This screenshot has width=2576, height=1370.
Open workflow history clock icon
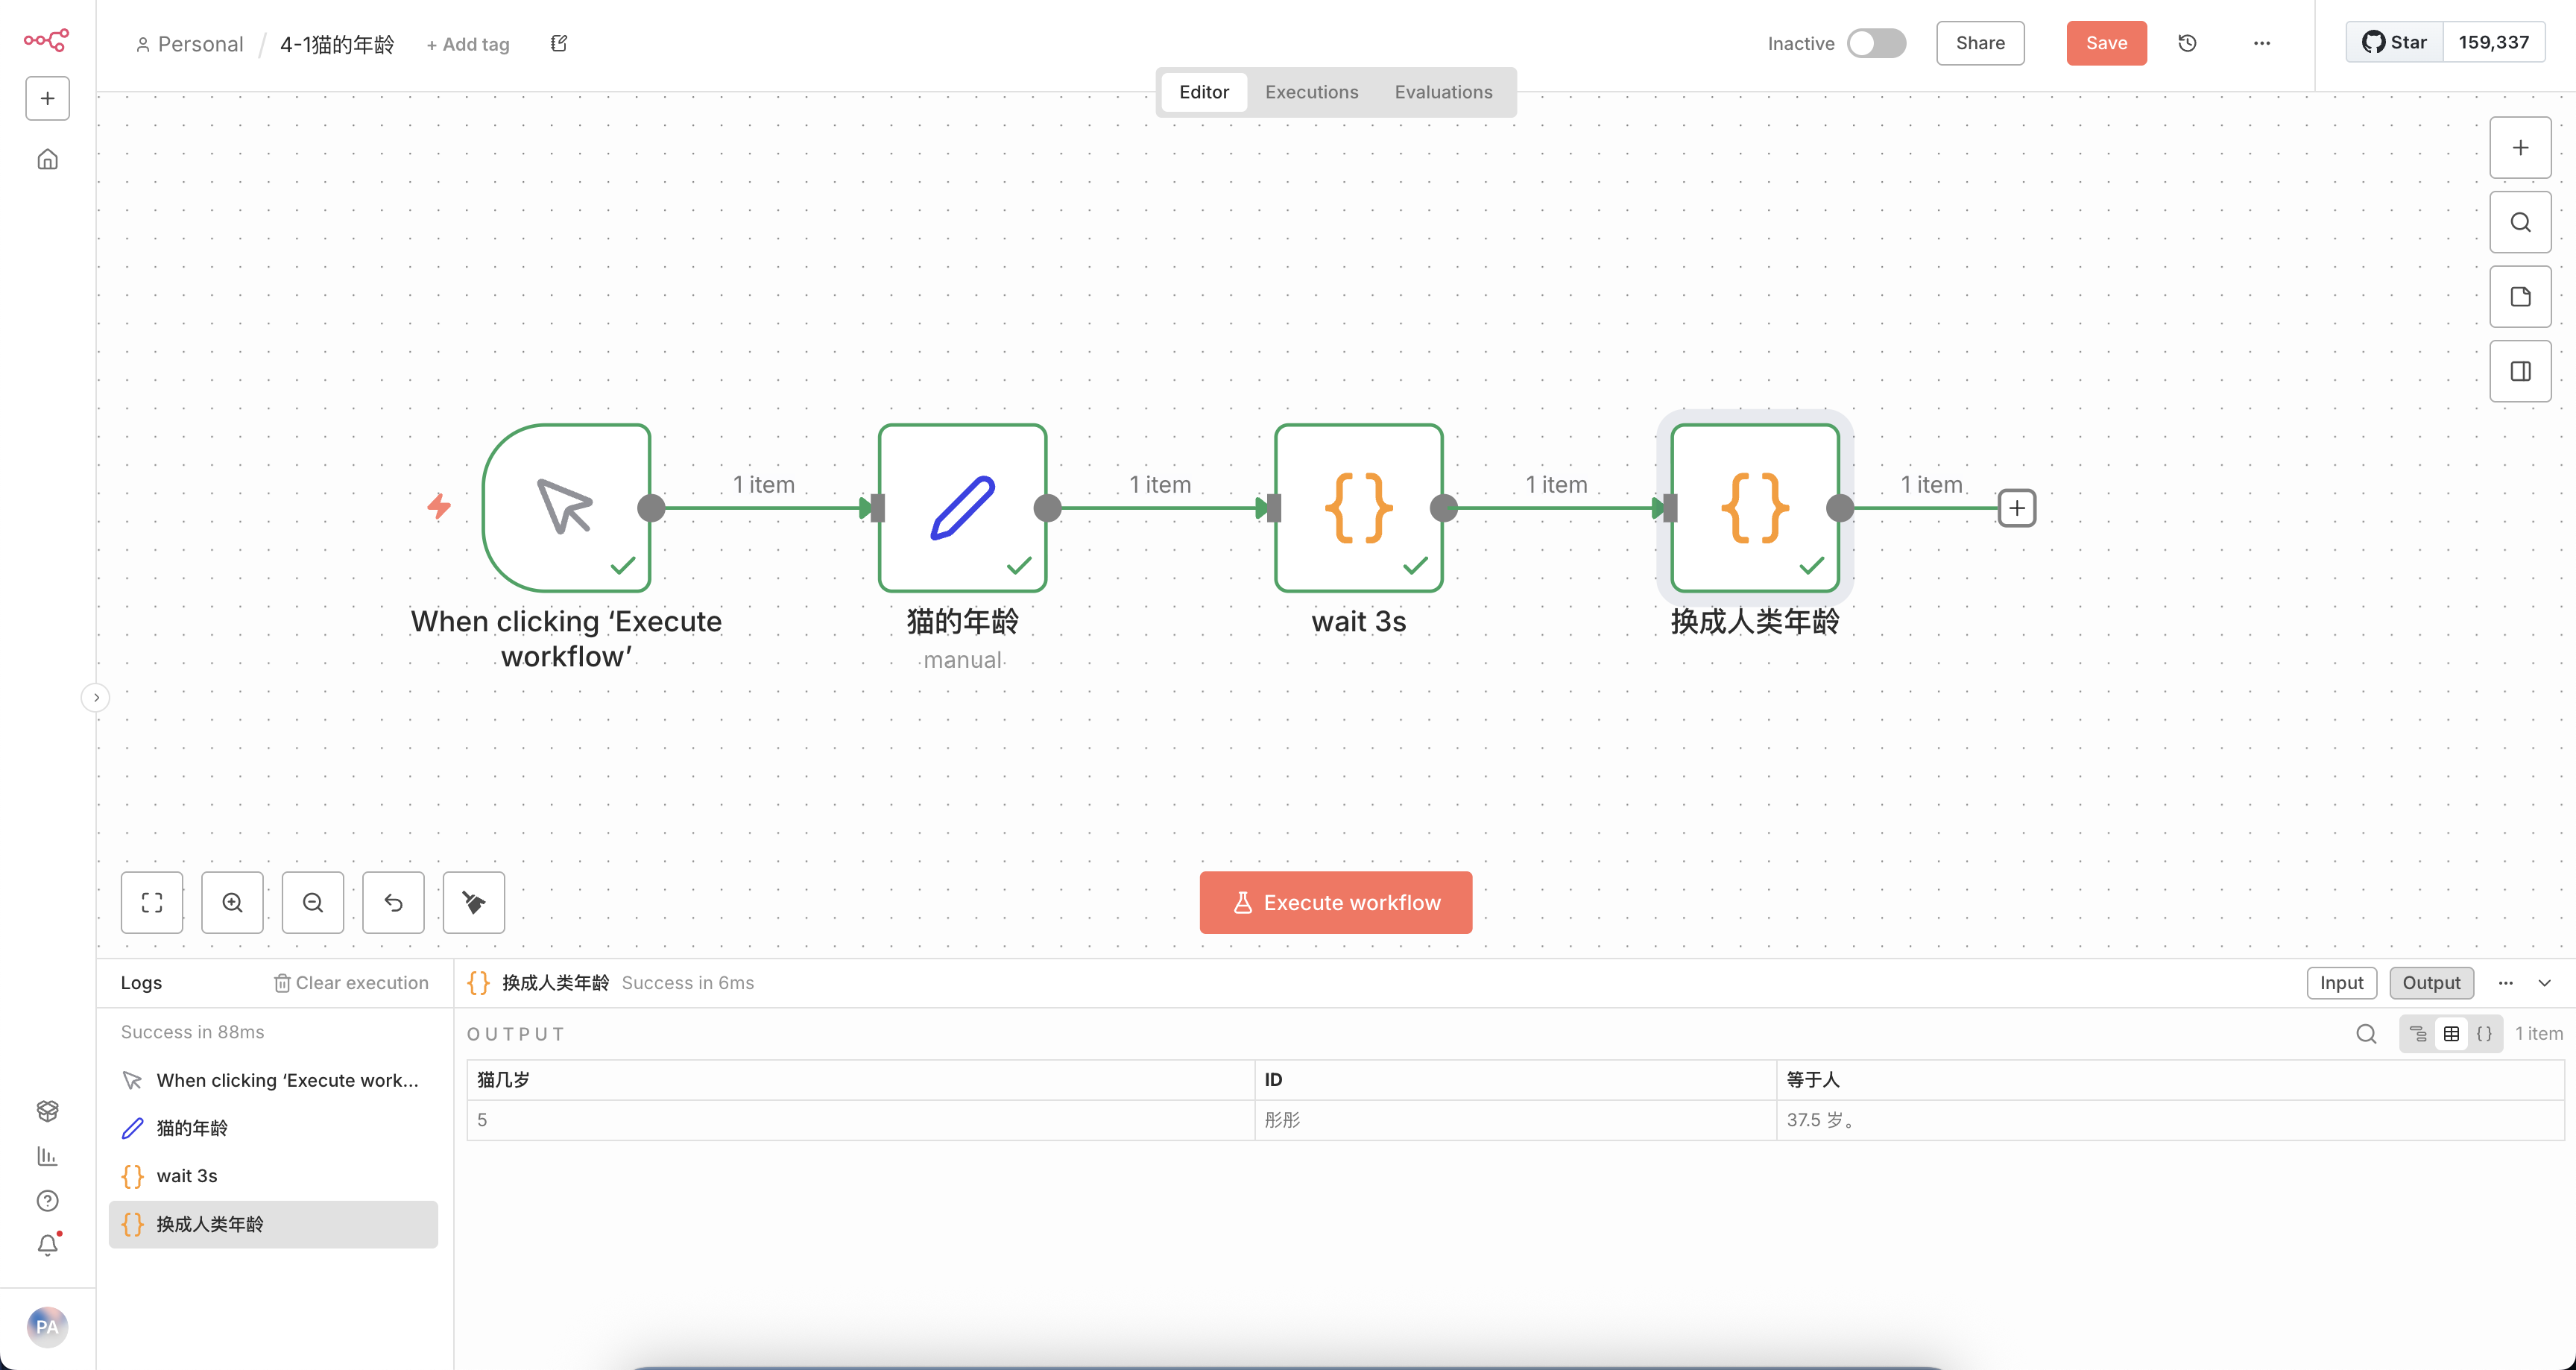[x=2187, y=43]
